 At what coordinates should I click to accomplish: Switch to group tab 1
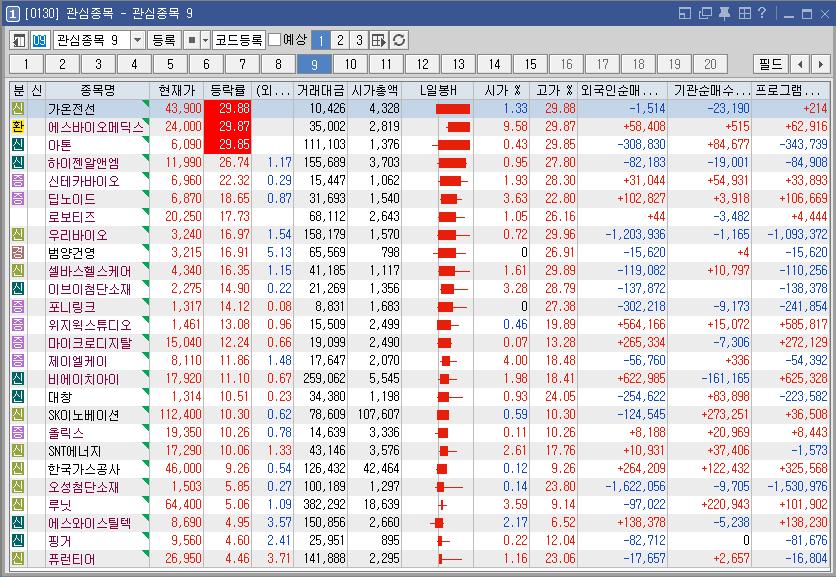coord(26,65)
